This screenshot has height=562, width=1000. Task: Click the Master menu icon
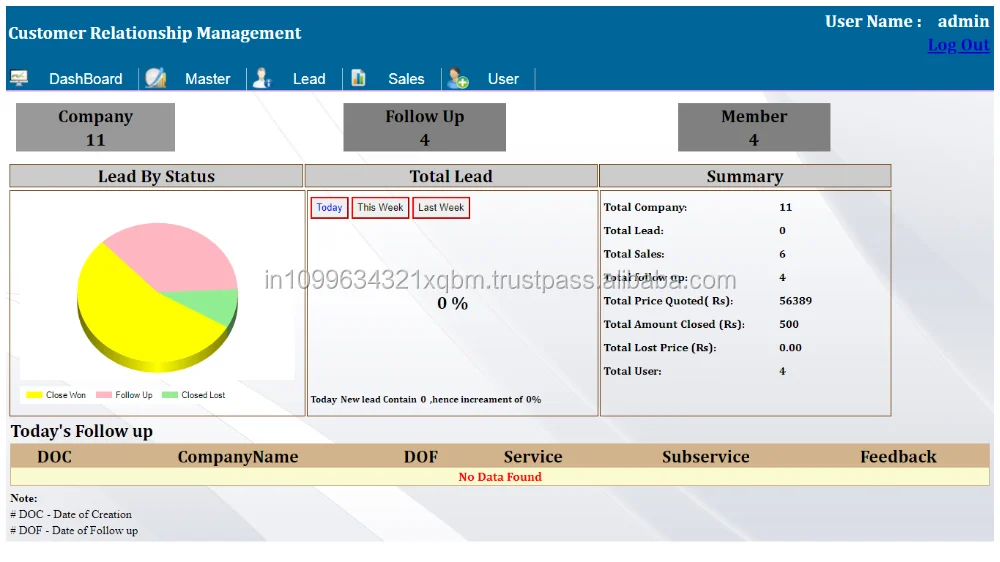pos(155,78)
